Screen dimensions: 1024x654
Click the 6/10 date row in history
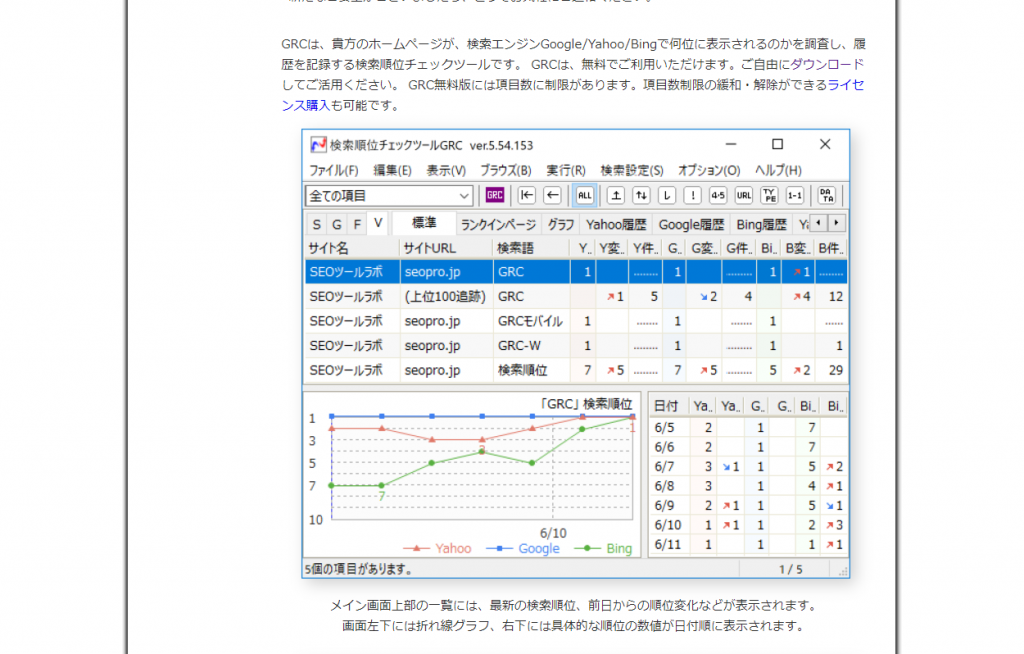tap(748, 525)
